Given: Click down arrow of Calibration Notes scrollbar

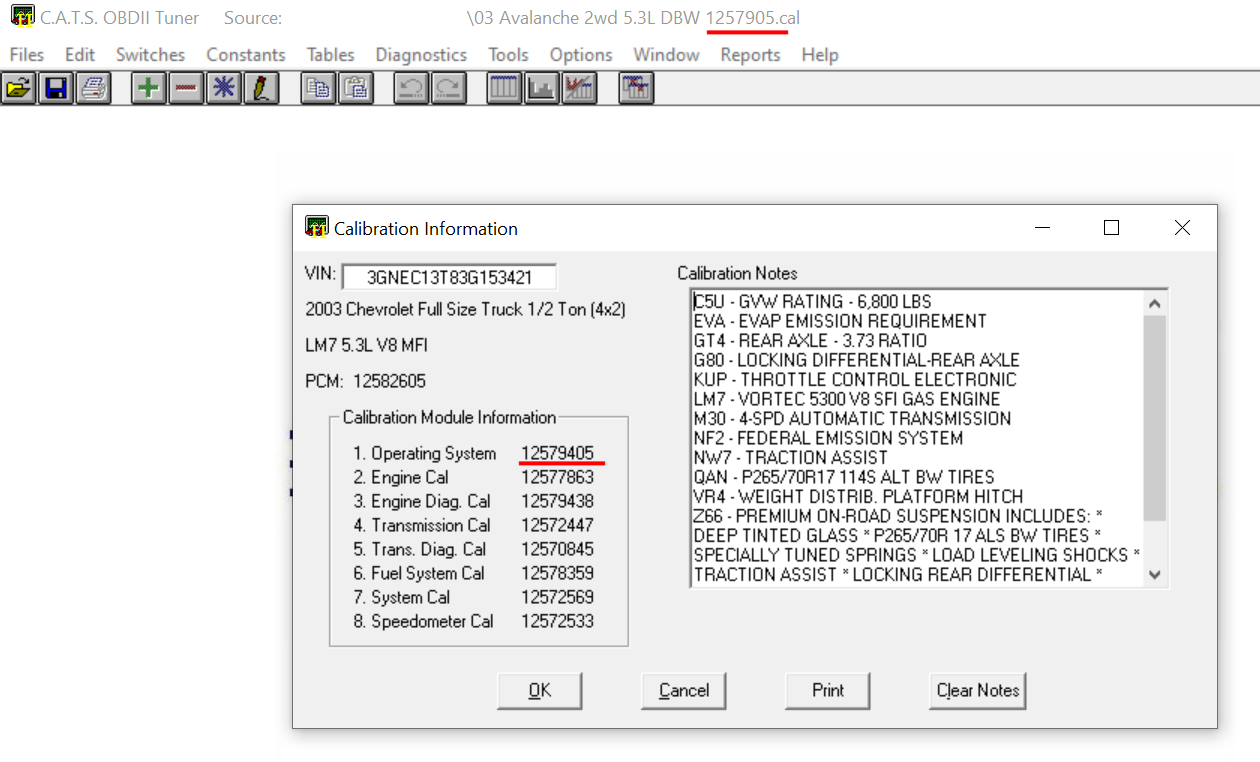Looking at the screenshot, I should [1155, 574].
